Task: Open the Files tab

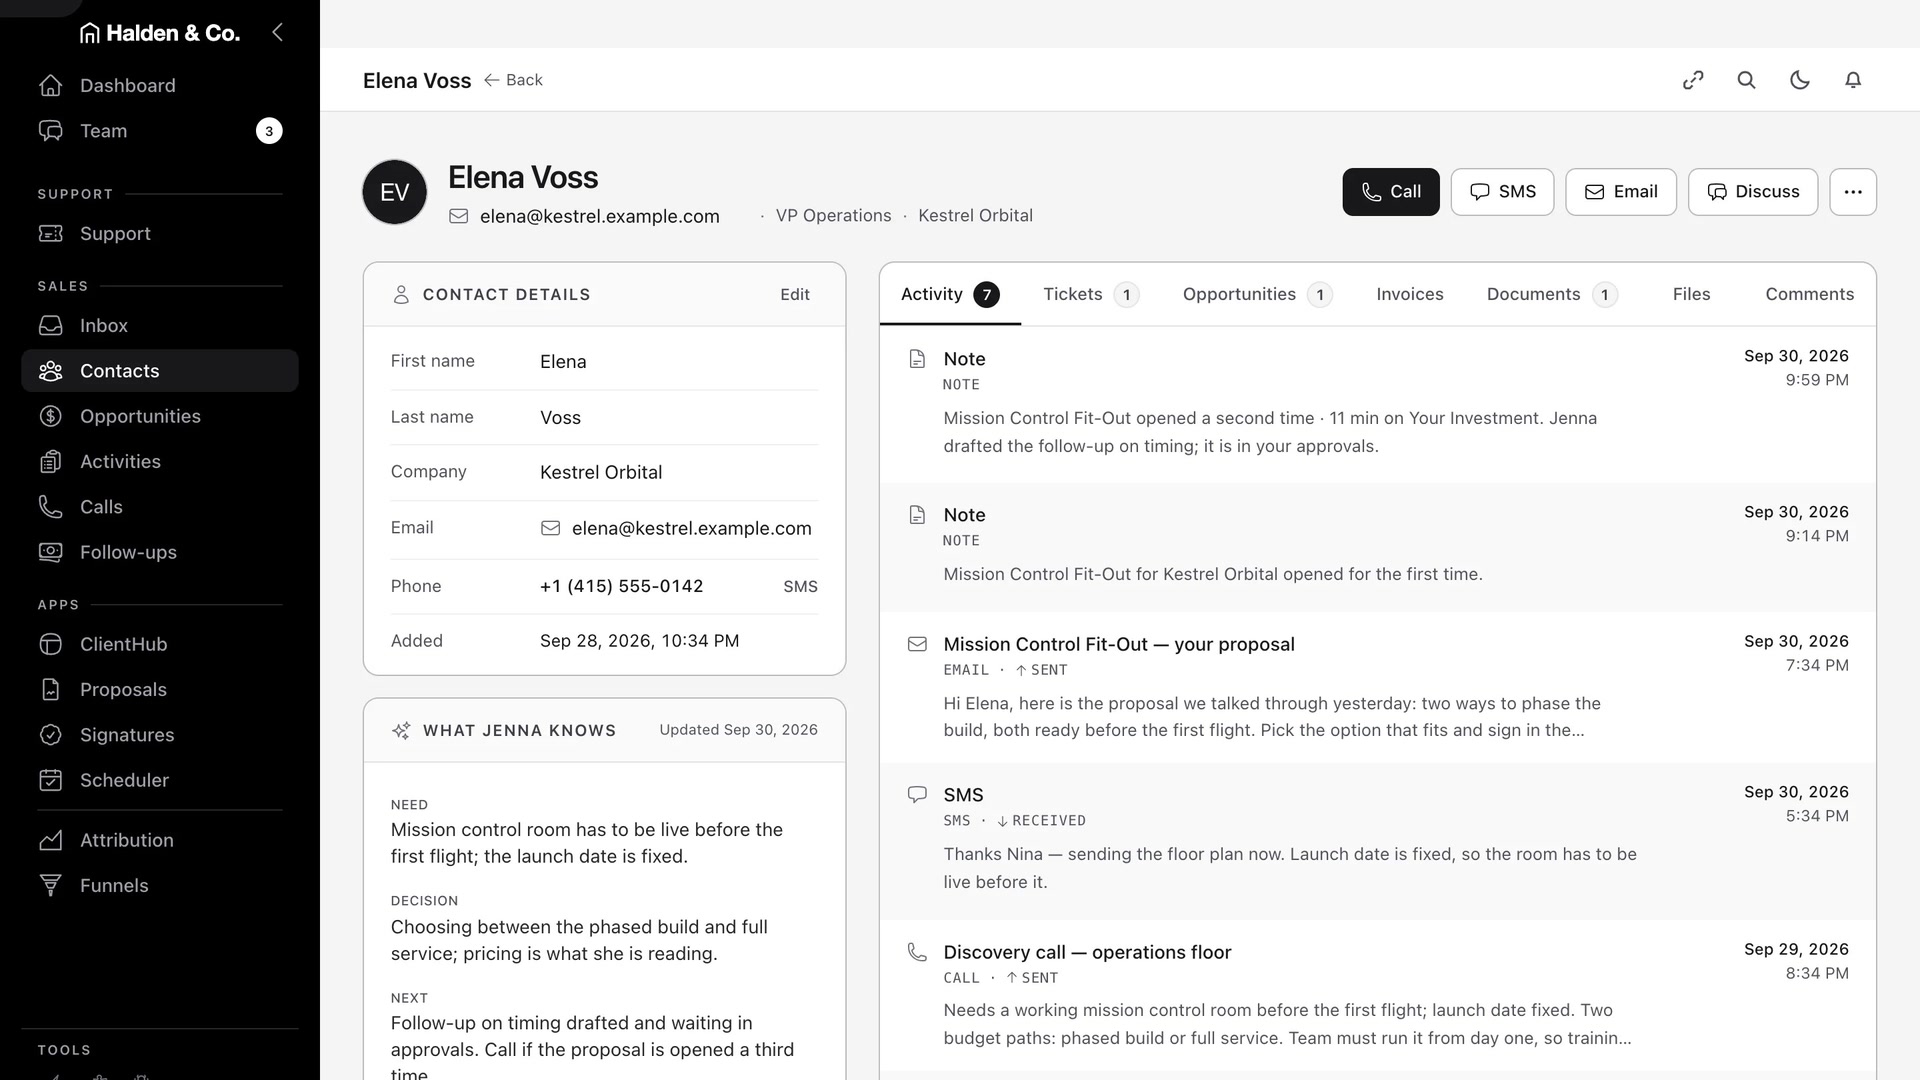Action: pos(1692,294)
